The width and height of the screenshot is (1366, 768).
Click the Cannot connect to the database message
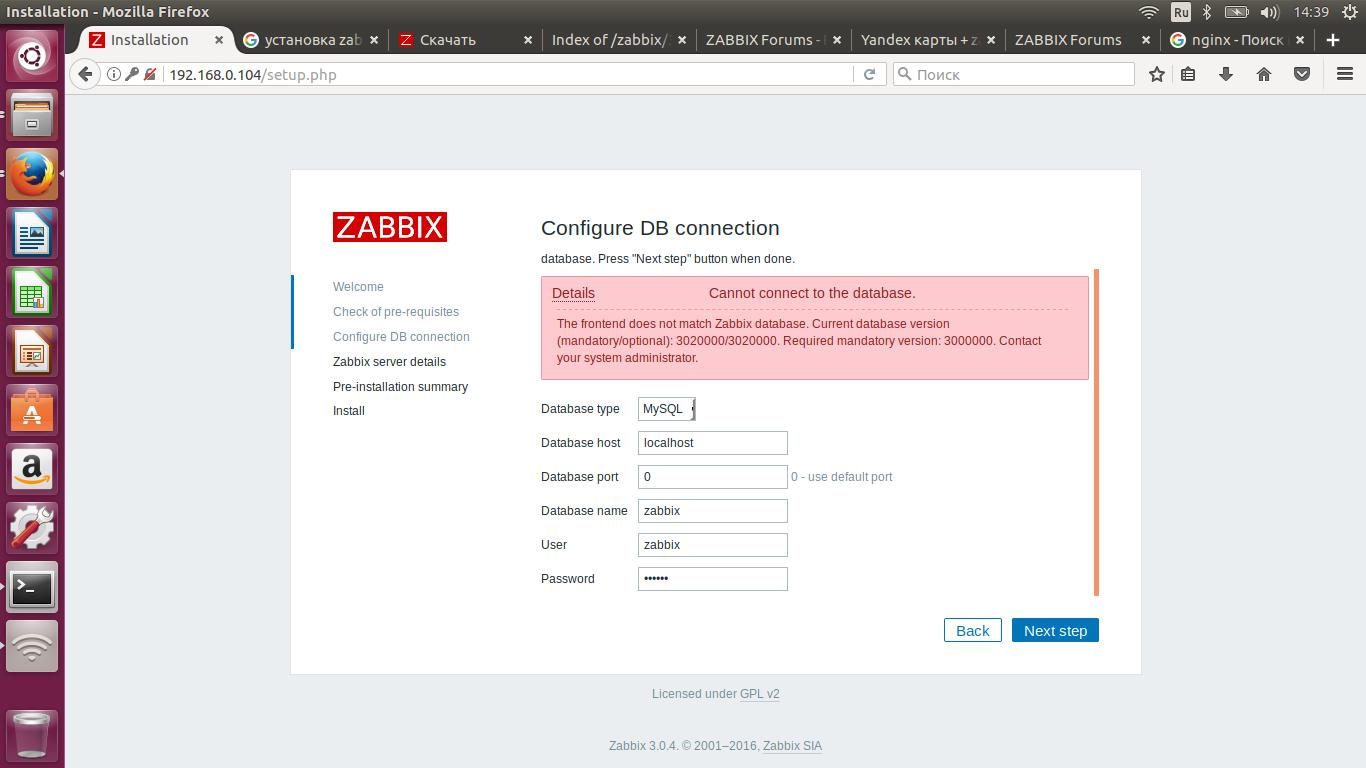pos(812,293)
